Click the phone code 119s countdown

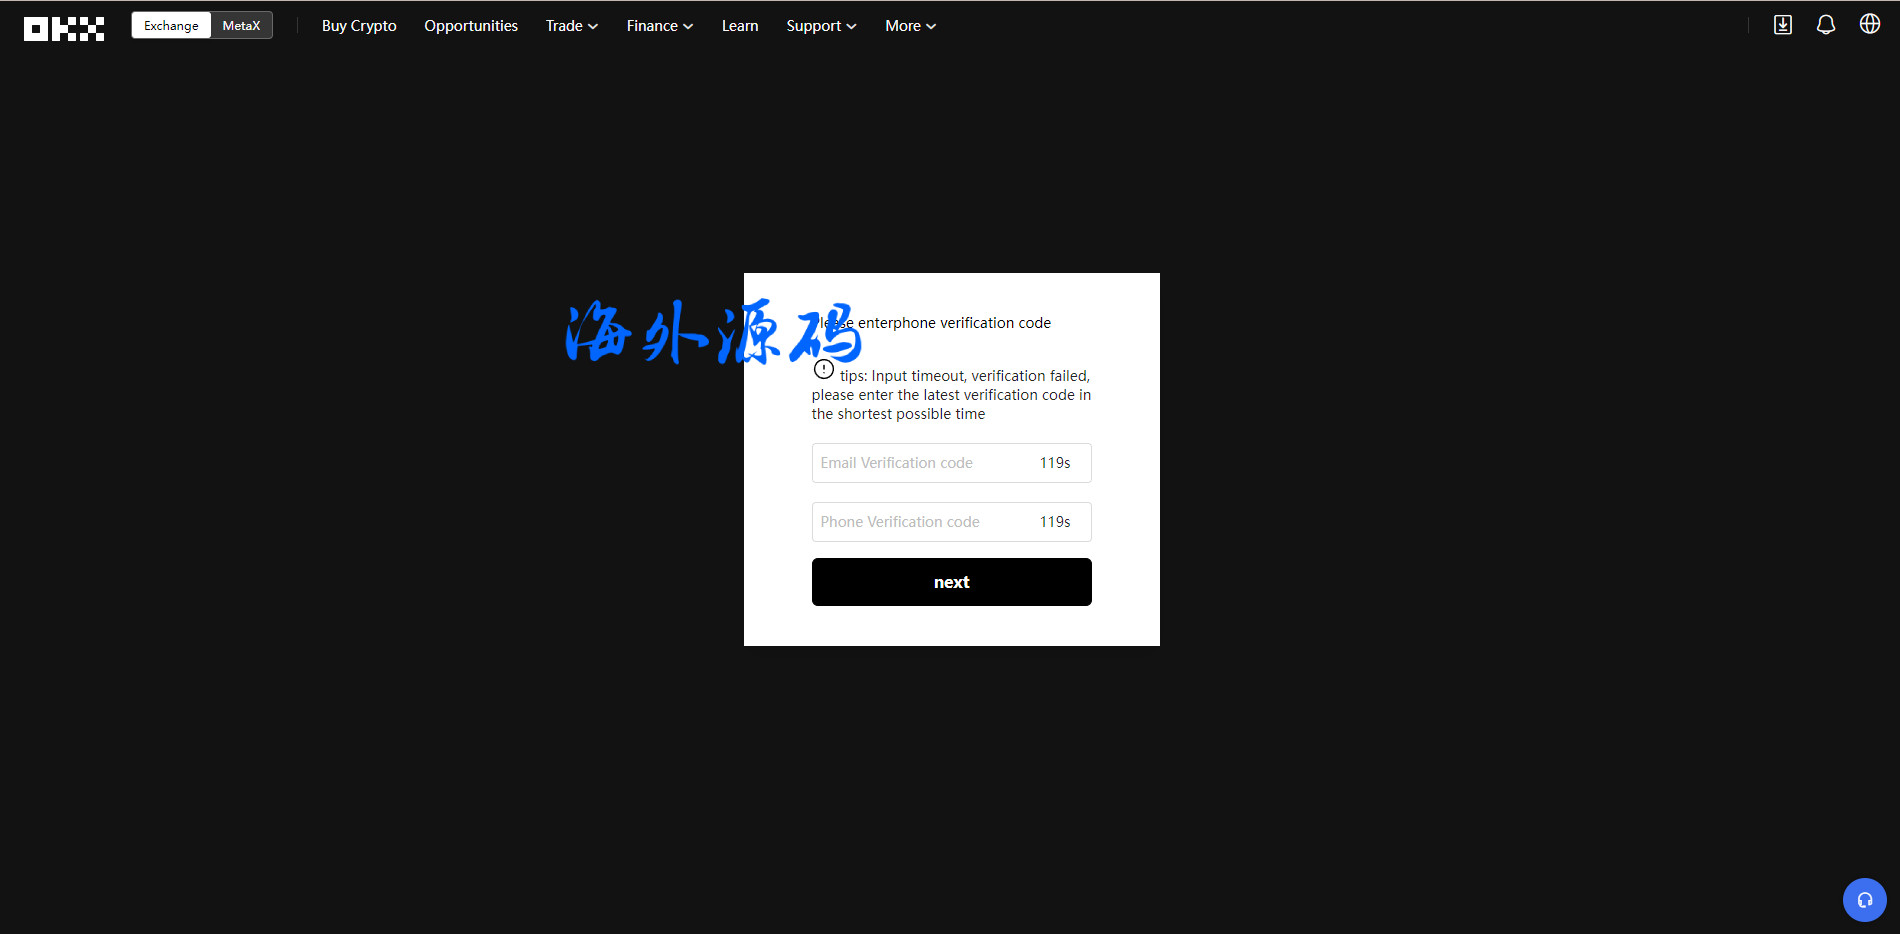pyautogui.click(x=1055, y=522)
